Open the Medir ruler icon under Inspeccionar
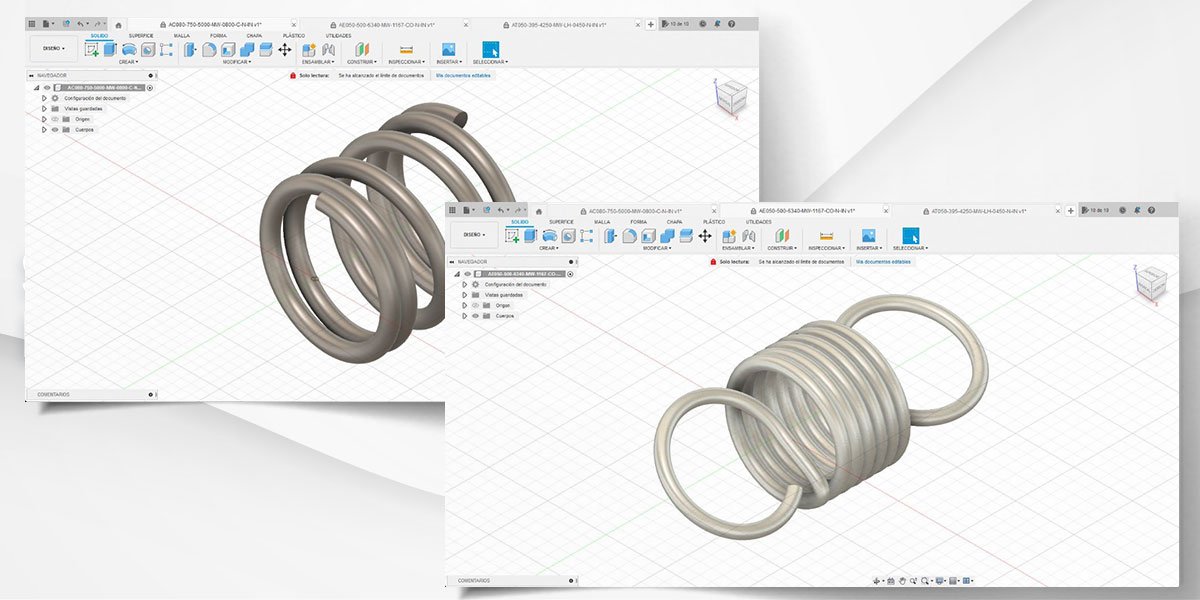The image size is (1200, 600). coord(825,237)
